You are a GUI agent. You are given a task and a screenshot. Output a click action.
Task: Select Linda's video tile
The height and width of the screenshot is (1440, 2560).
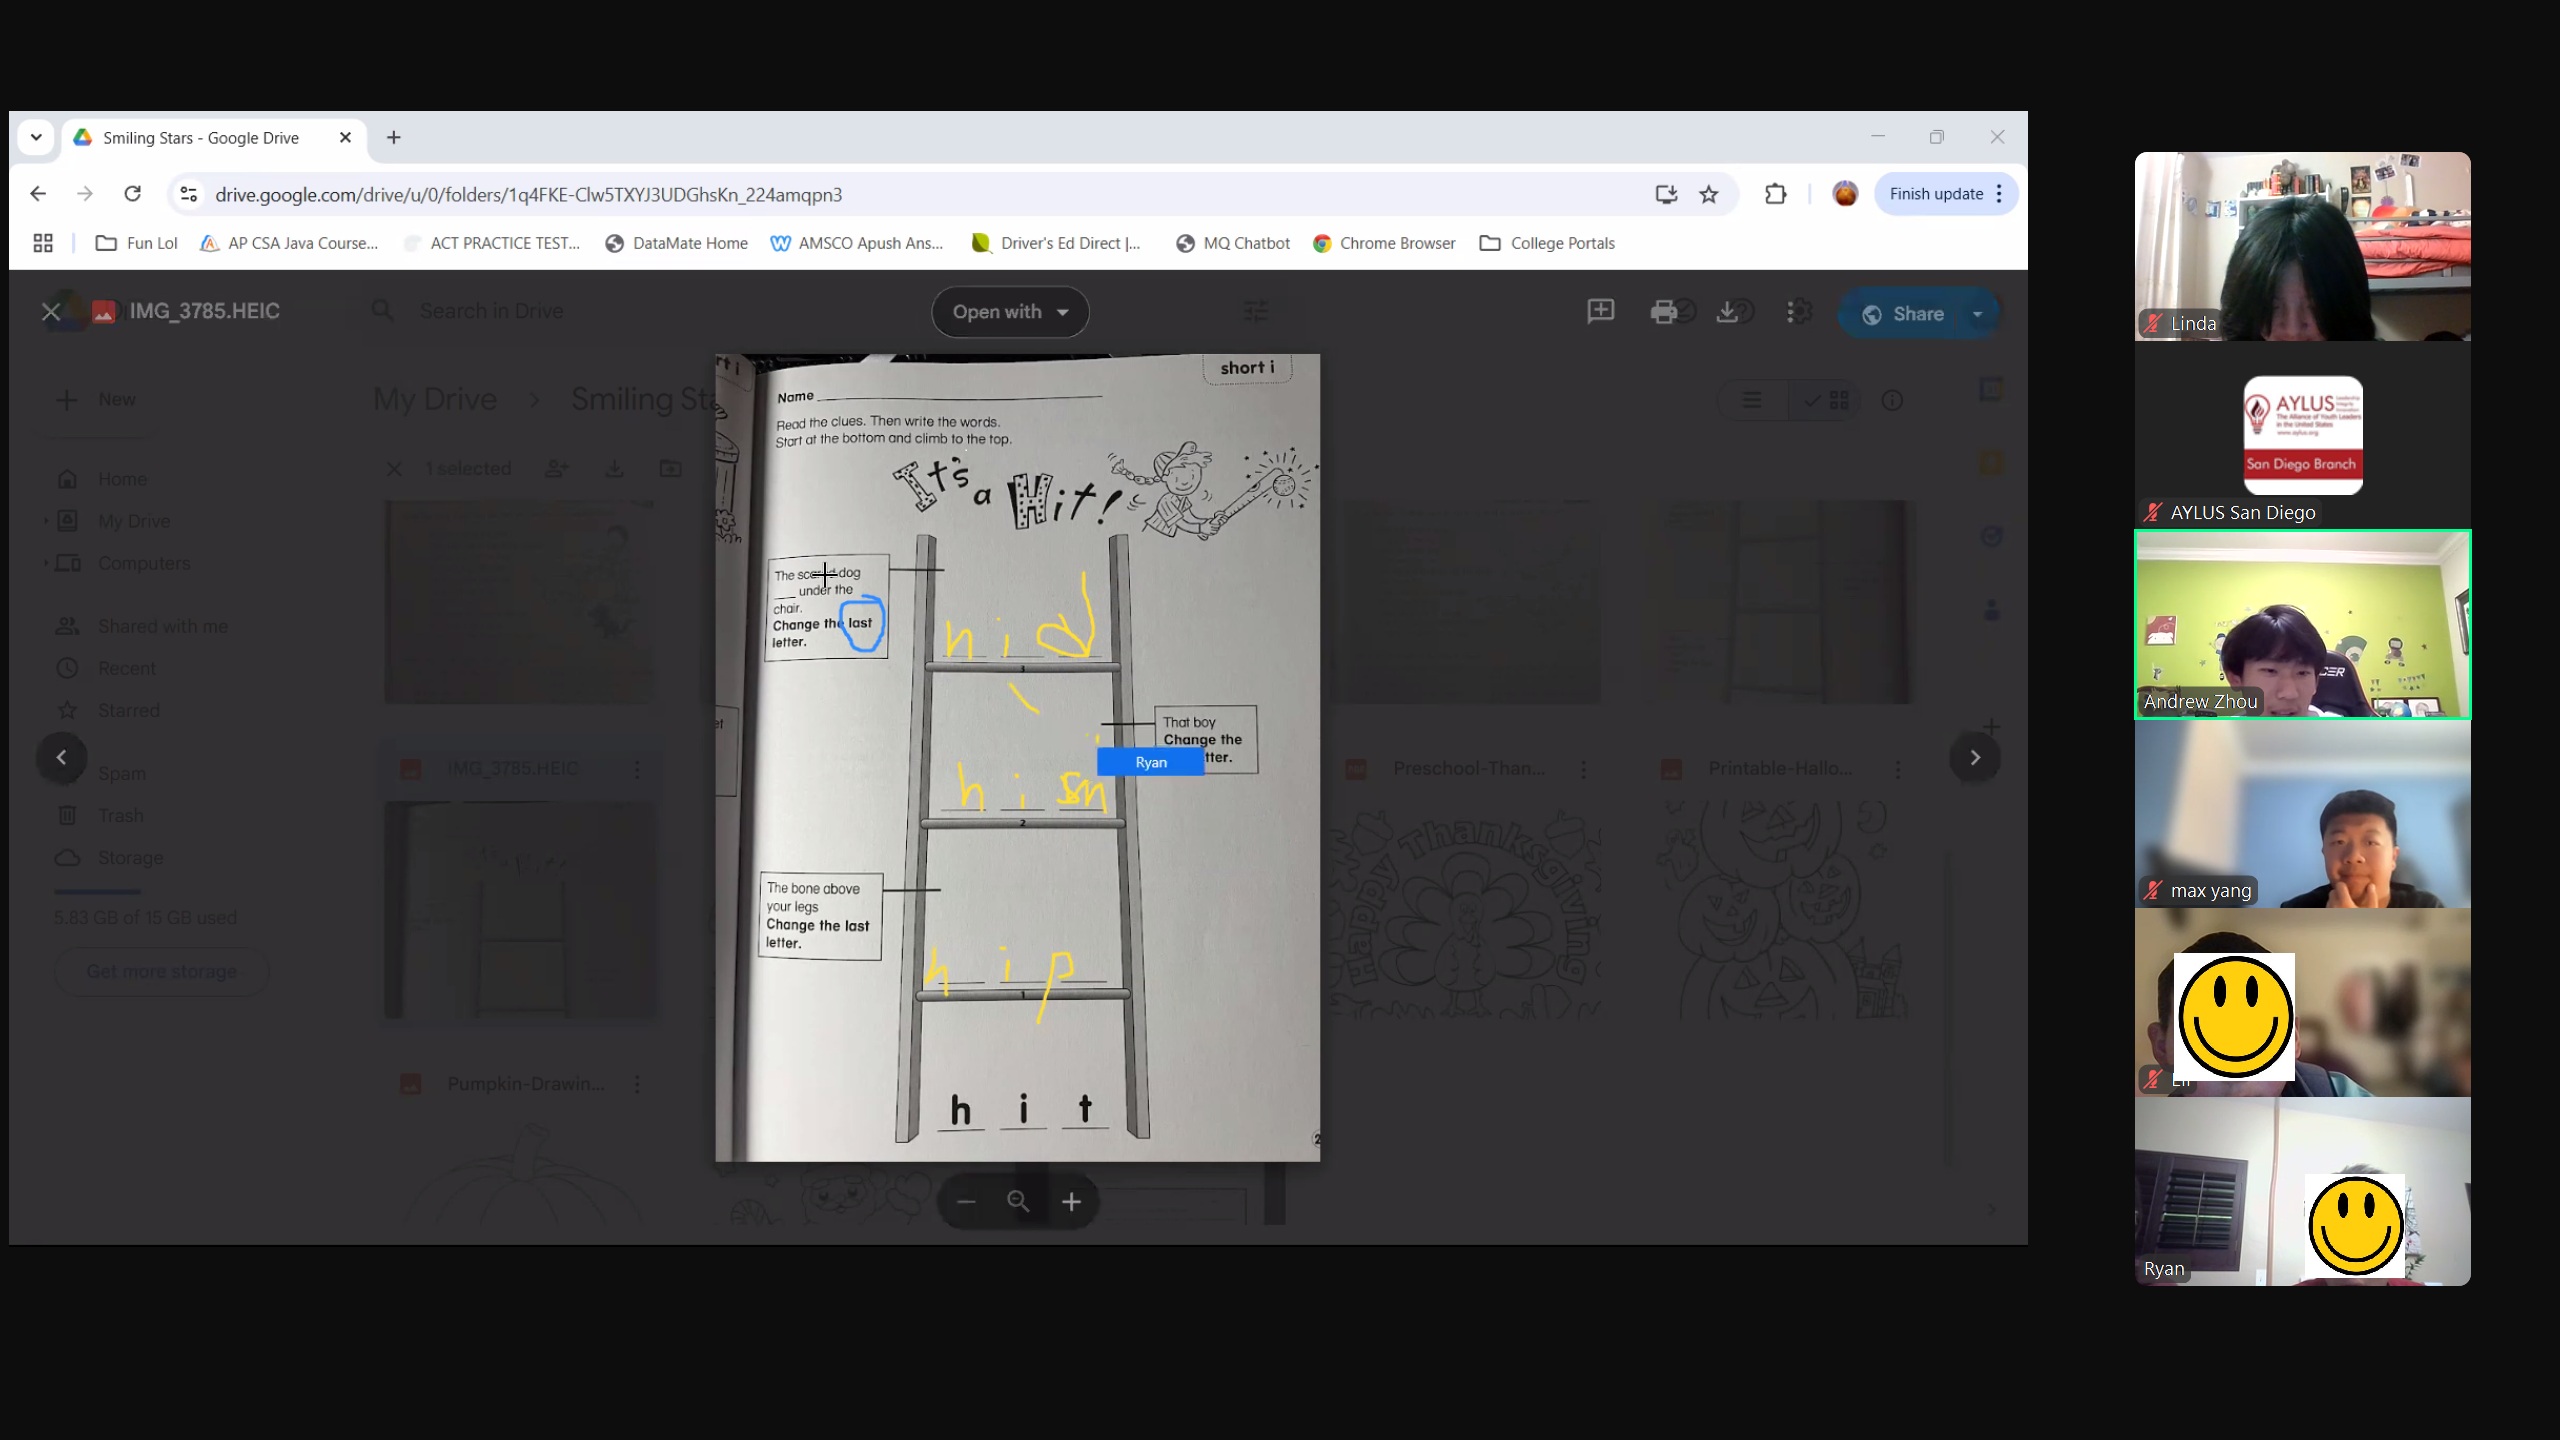click(2302, 246)
